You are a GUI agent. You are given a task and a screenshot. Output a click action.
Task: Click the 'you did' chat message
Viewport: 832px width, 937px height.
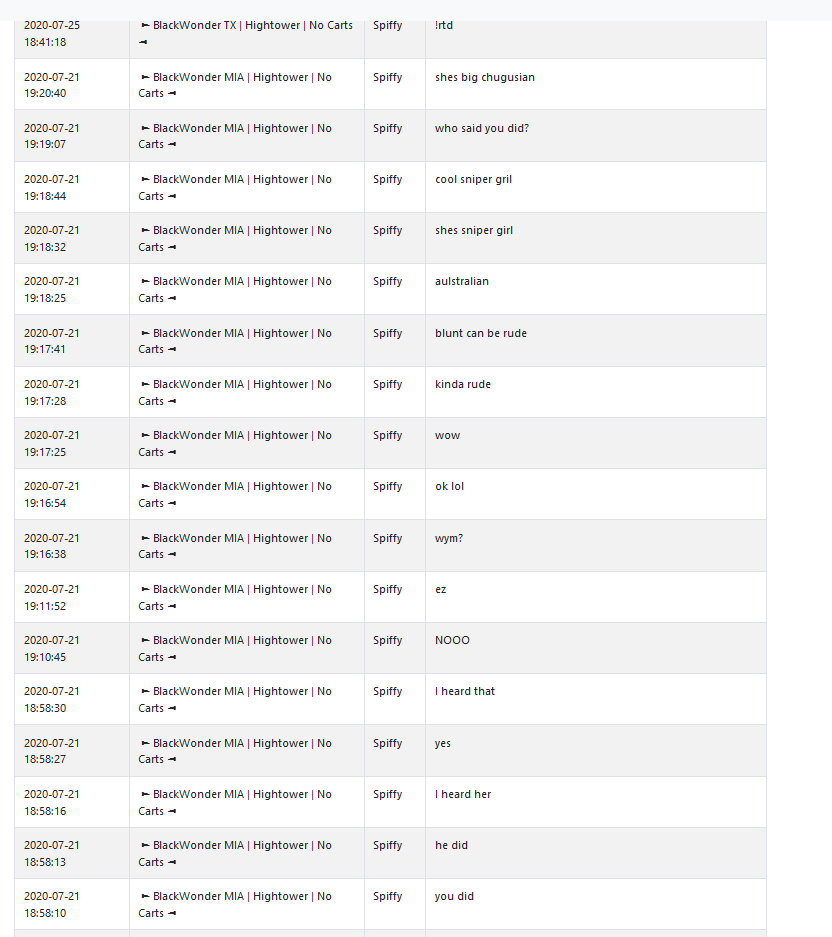click(x=454, y=896)
